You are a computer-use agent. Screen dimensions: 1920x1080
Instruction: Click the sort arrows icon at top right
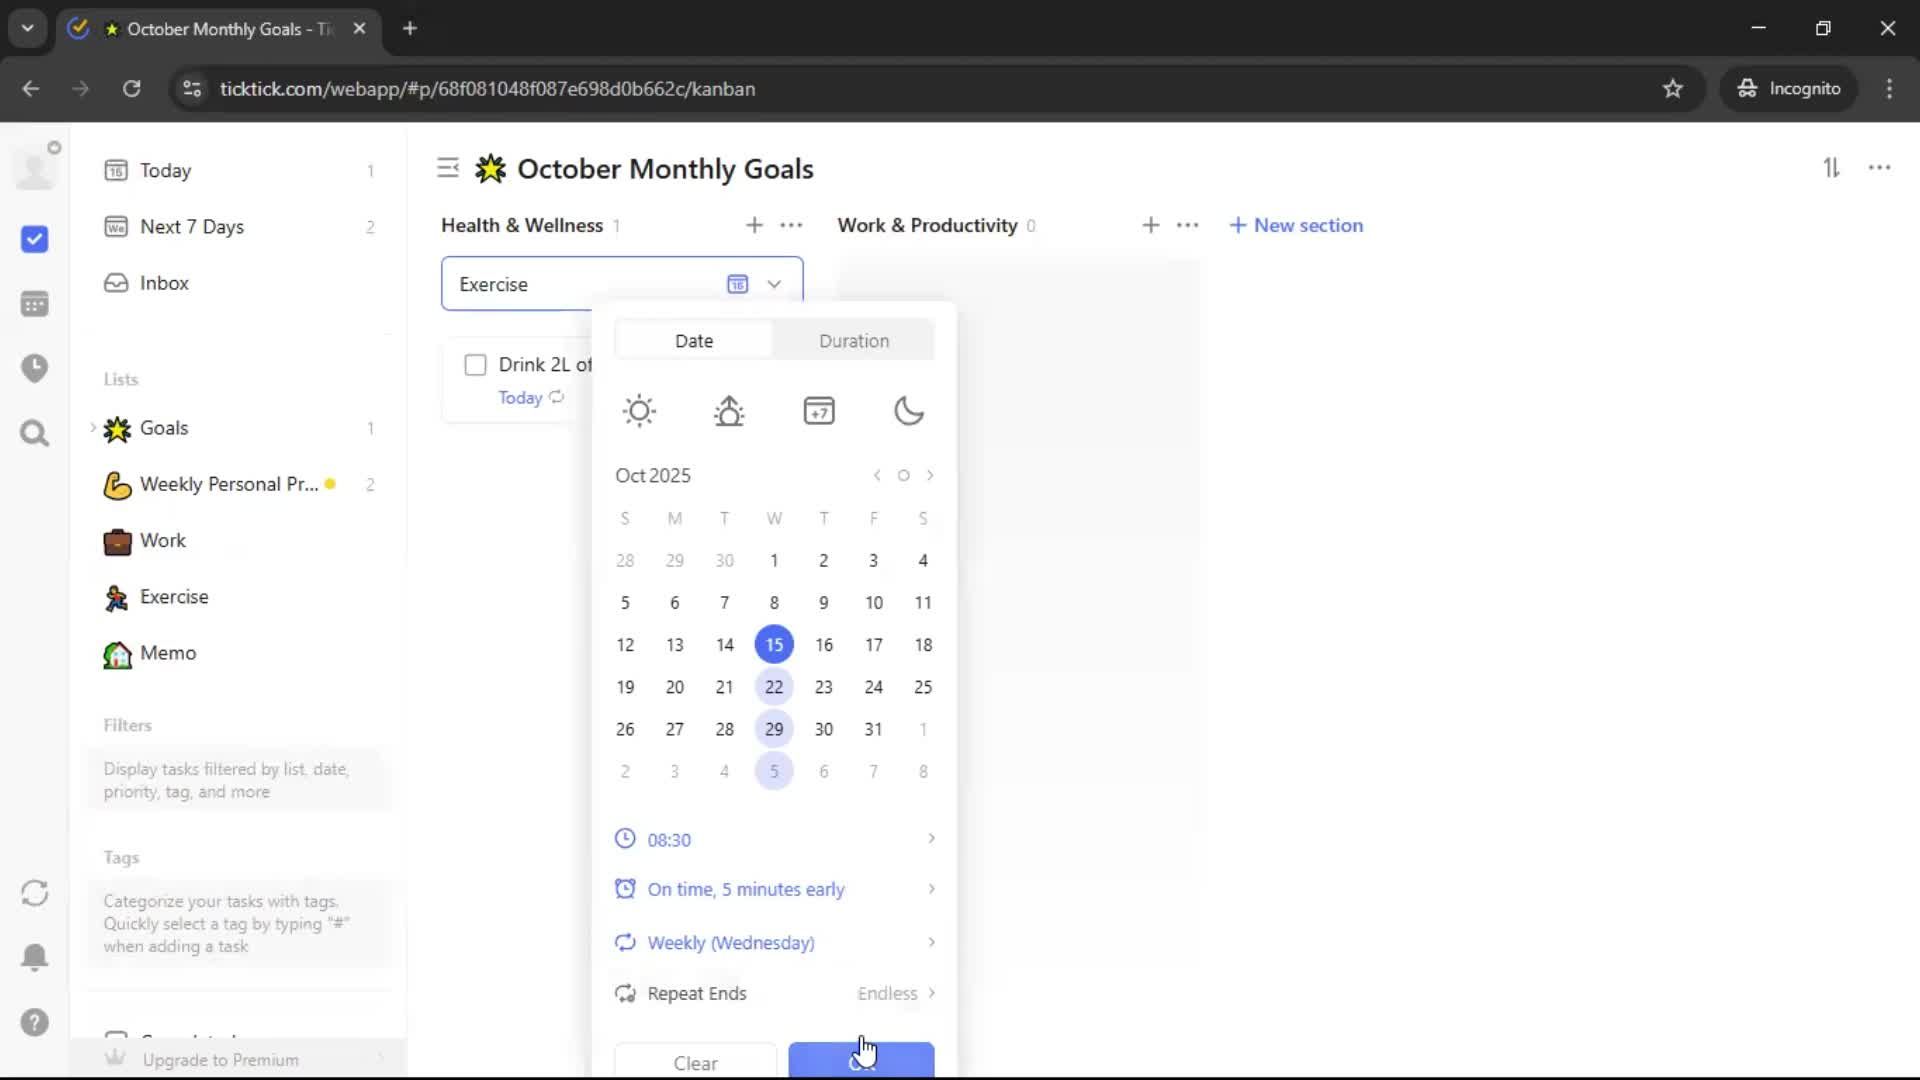coord(1831,168)
